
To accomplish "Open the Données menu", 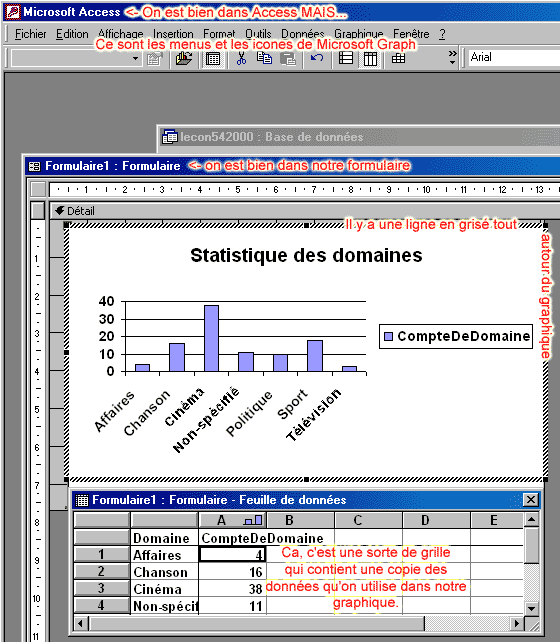I will 303,34.
